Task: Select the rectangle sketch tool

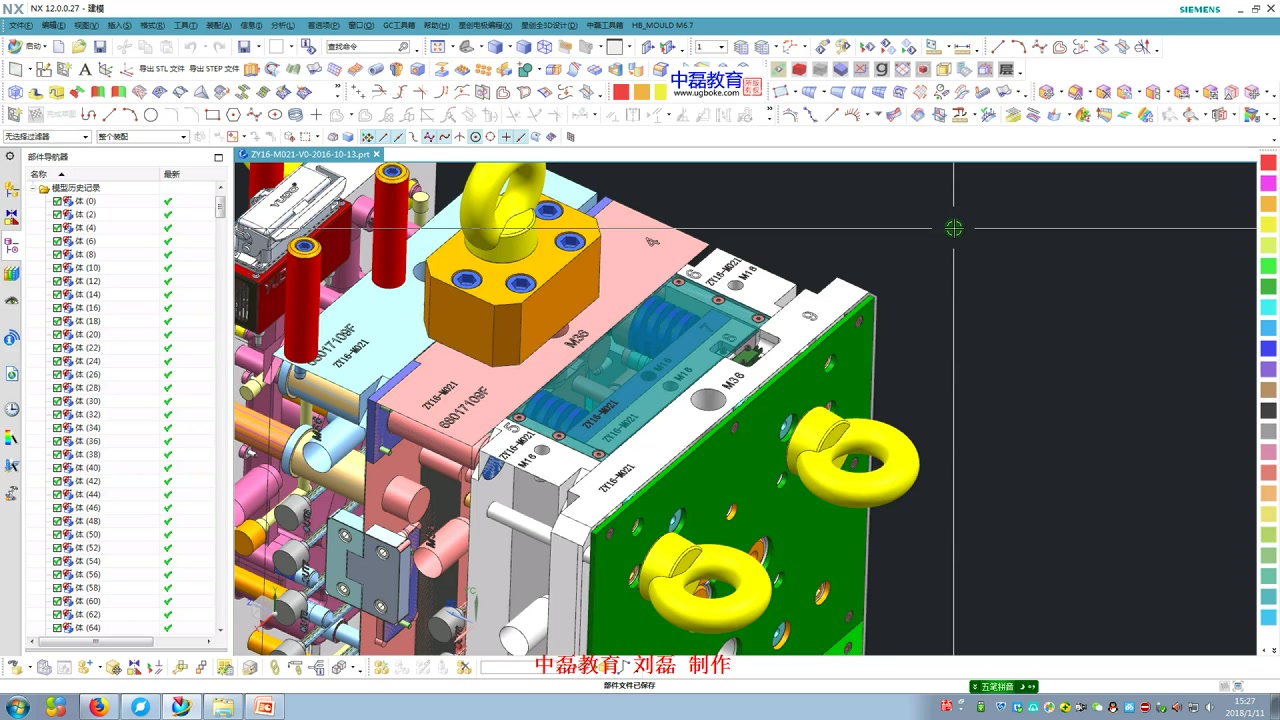Action: coord(212,115)
